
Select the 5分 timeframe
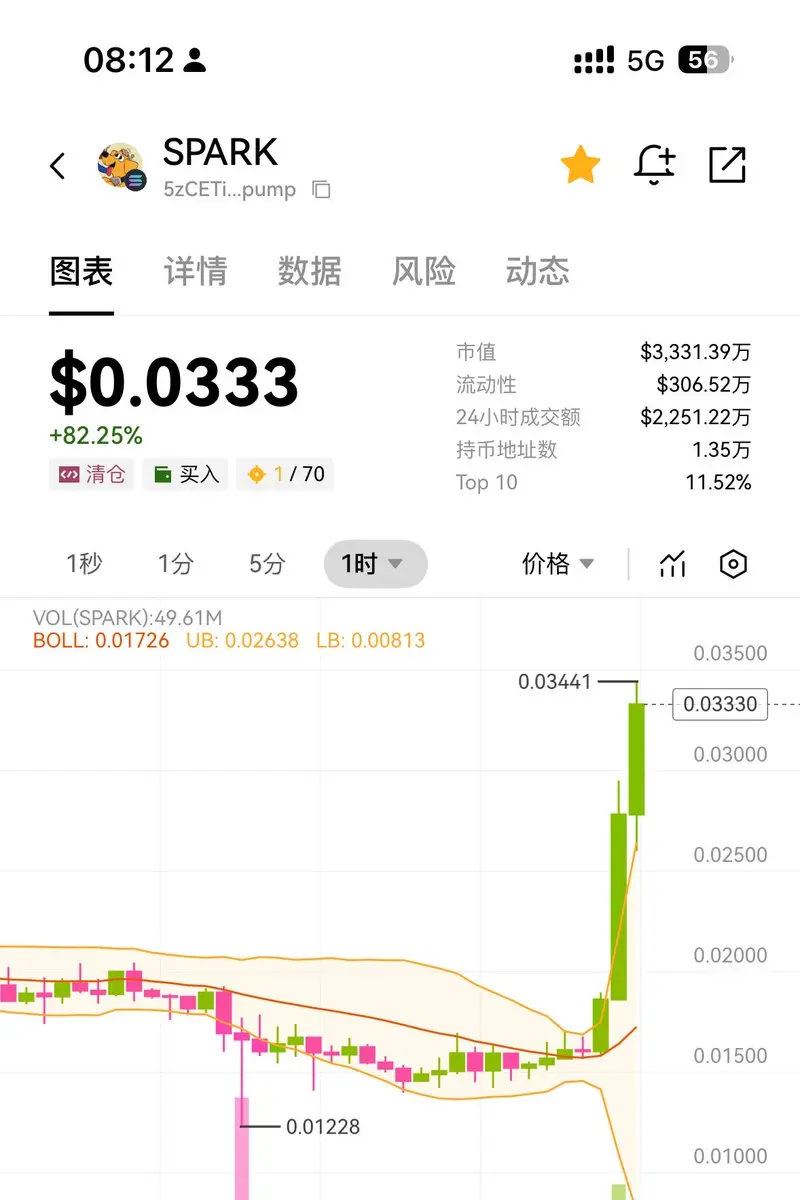[267, 564]
